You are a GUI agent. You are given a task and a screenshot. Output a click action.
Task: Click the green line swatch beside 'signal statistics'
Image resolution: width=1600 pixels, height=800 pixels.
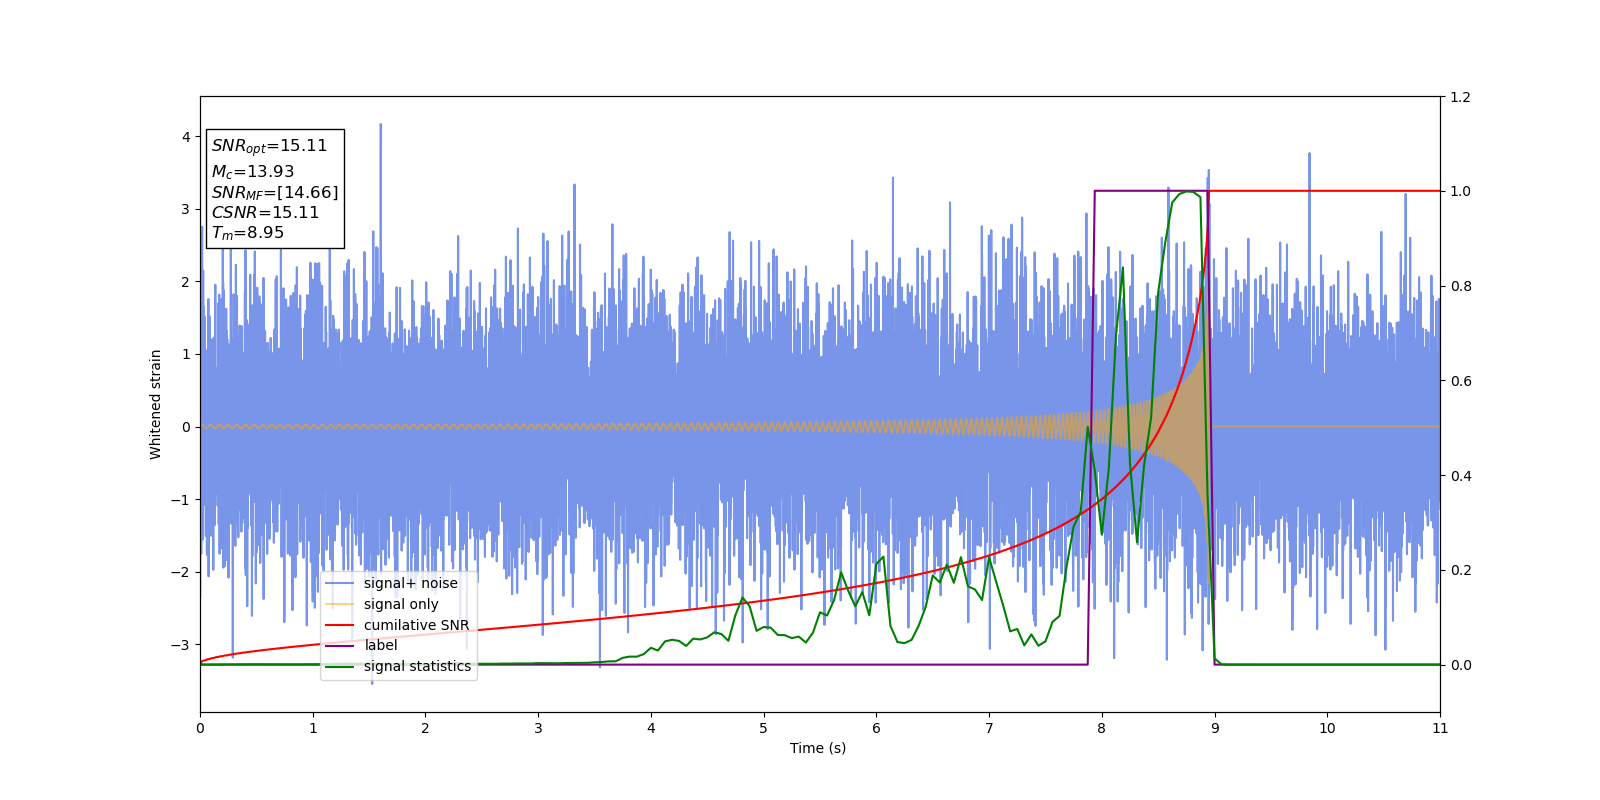tap(340, 666)
